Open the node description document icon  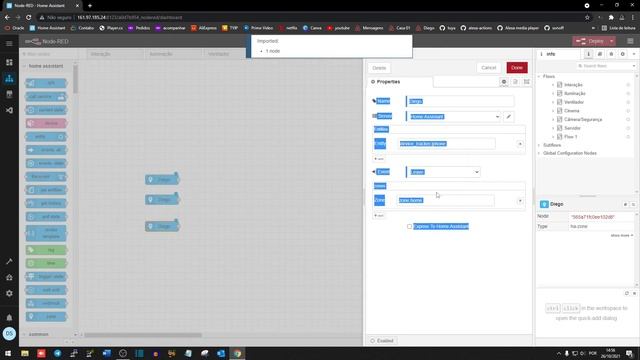515,82
